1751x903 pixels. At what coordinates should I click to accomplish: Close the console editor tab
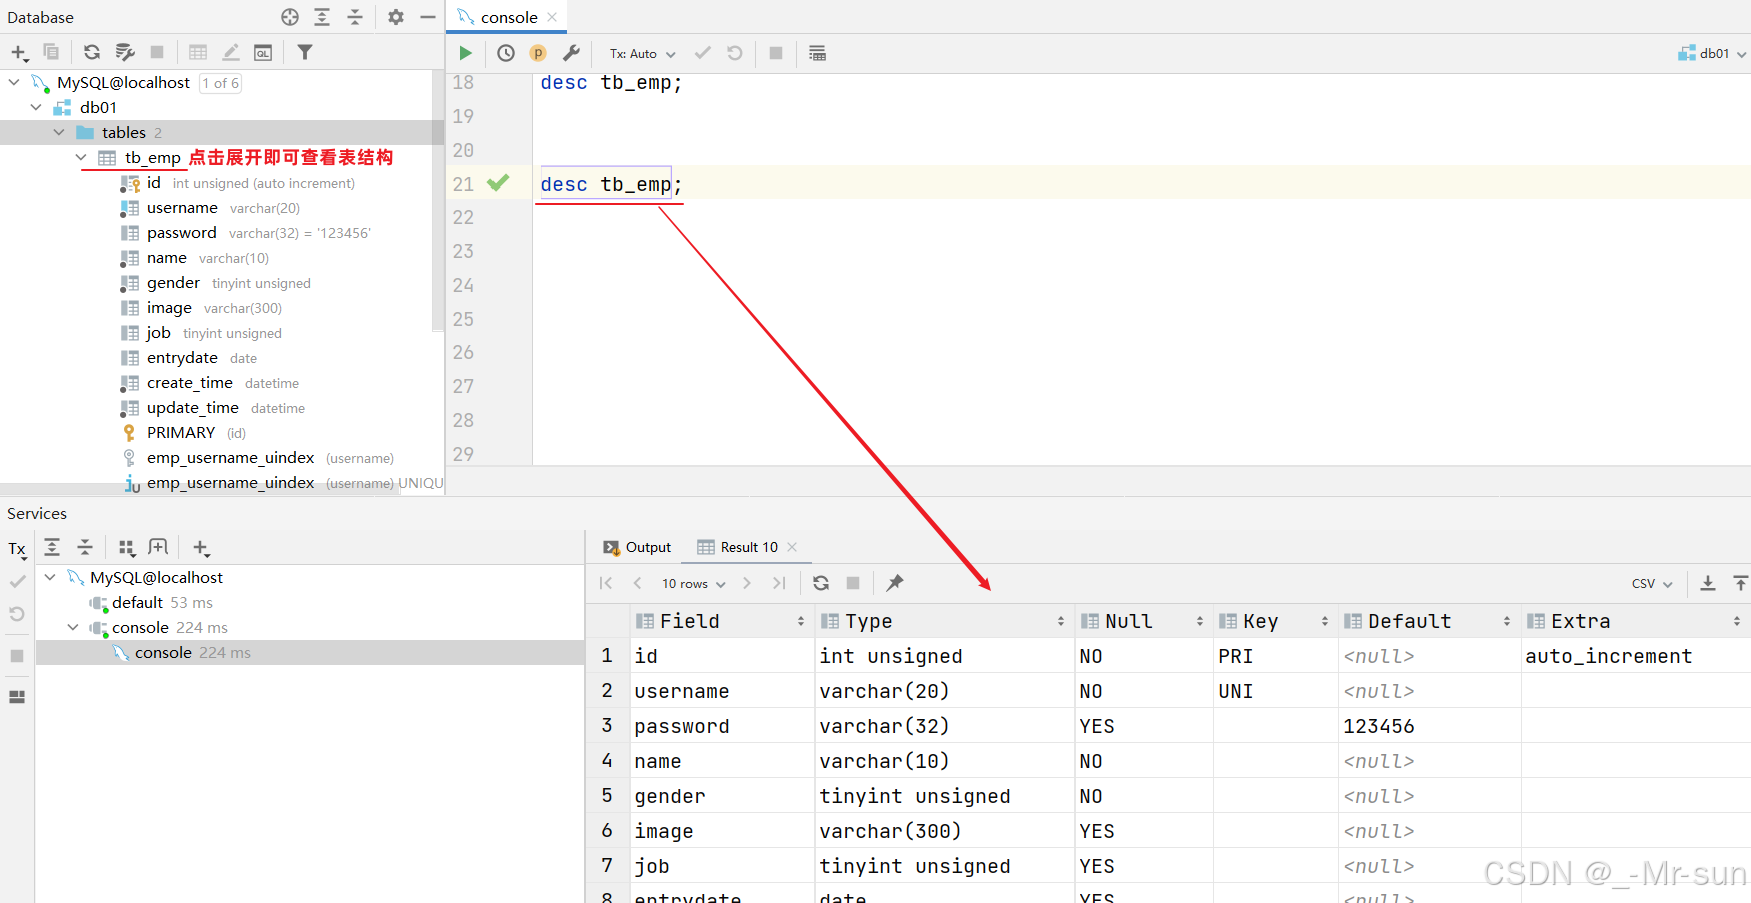552,17
